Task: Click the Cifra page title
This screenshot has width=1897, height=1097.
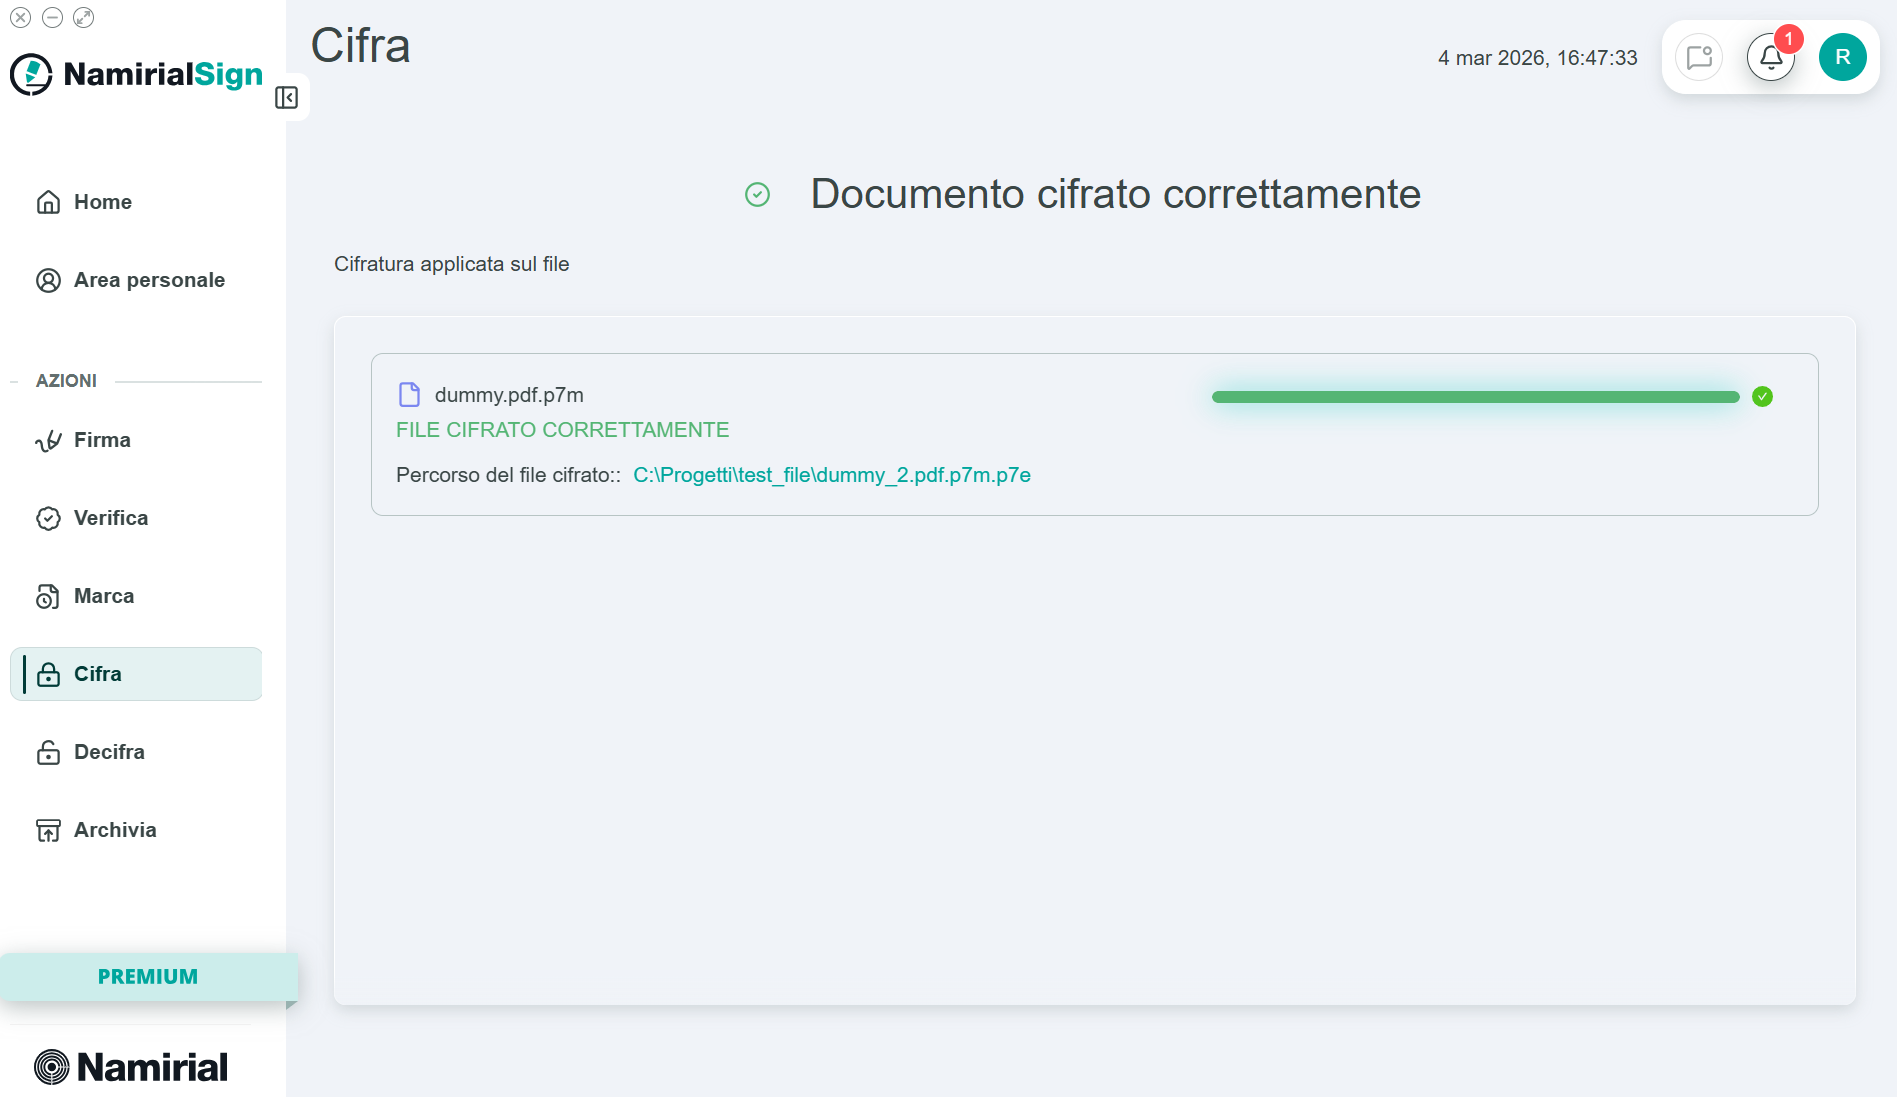Action: point(361,46)
